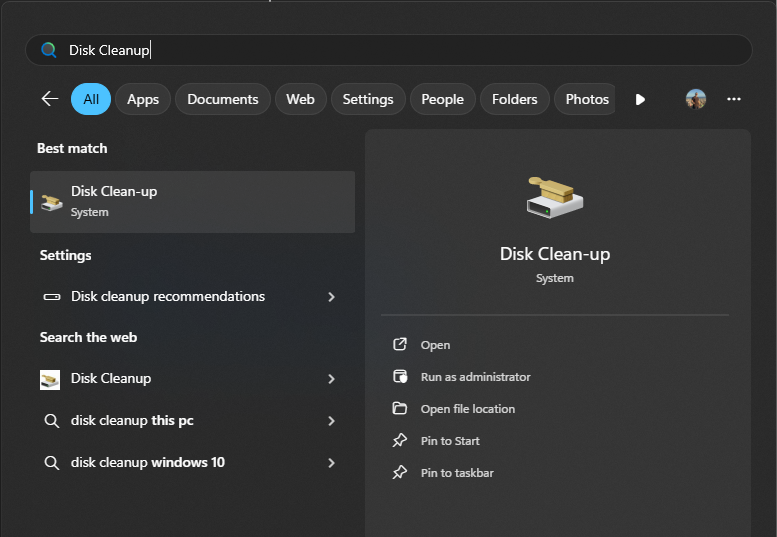Switch to the Apps filter tab
The image size is (777, 537).
143,99
